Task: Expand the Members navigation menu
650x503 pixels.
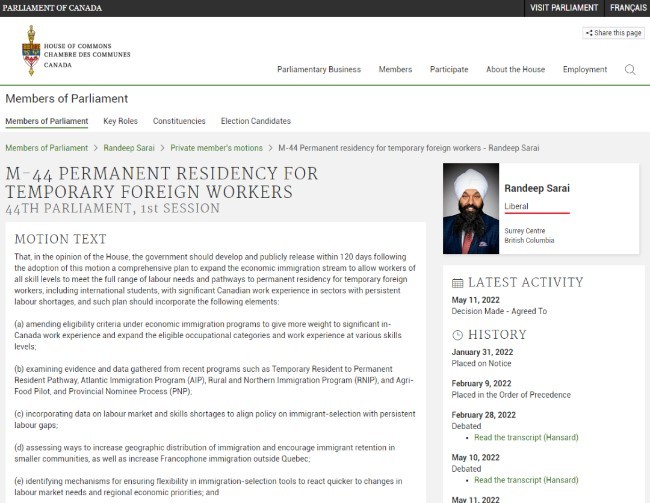Action: pyautogui.click(x=395, y=69)
